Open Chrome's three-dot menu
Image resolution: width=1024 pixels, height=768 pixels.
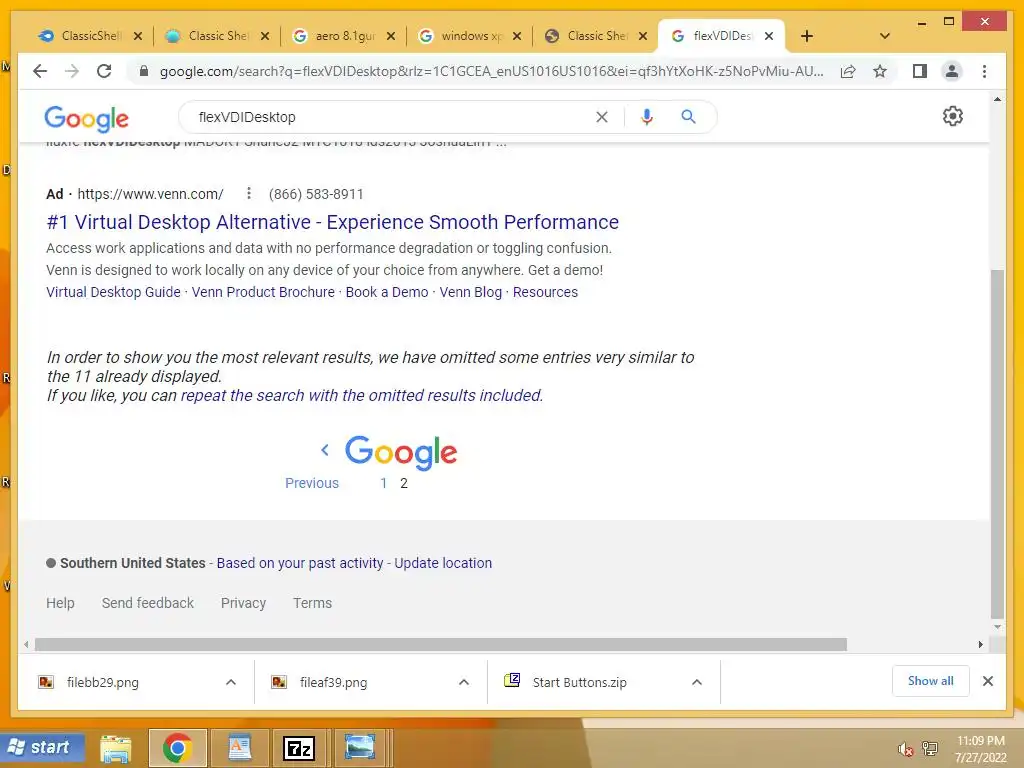(984, 71)
